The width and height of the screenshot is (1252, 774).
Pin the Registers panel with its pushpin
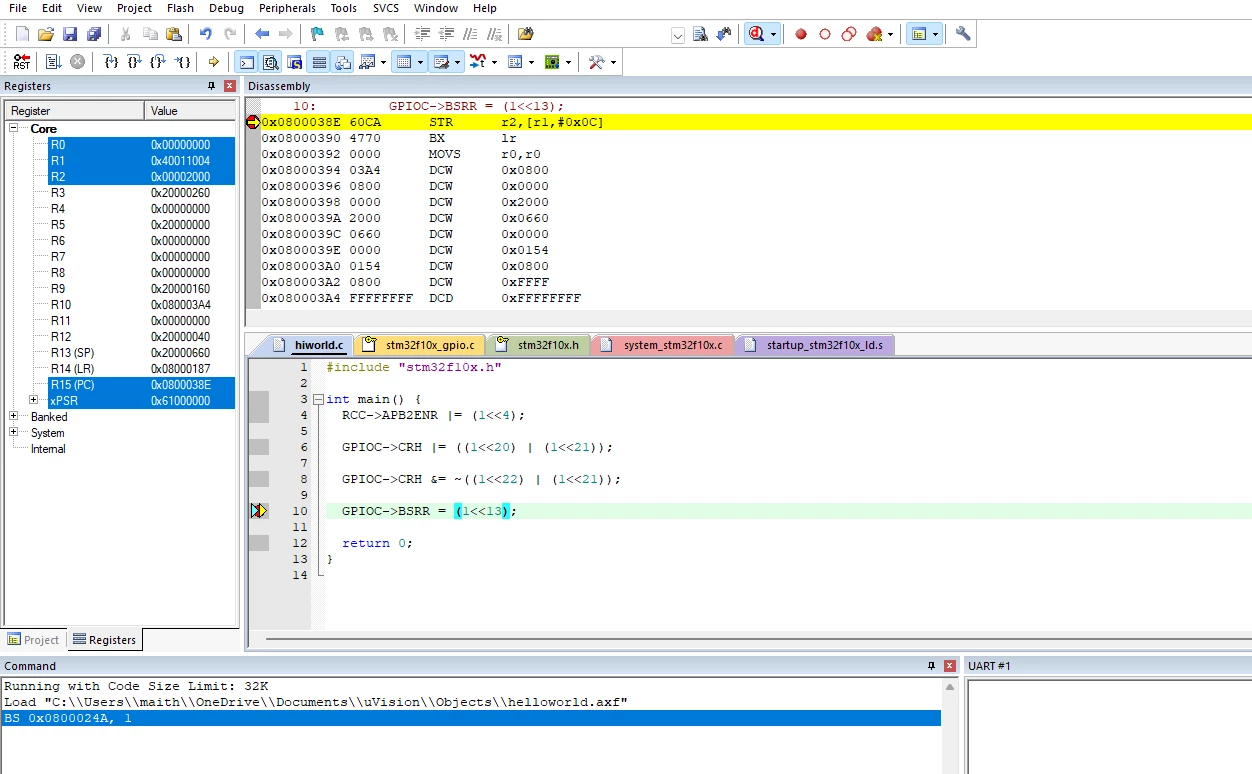211,86
